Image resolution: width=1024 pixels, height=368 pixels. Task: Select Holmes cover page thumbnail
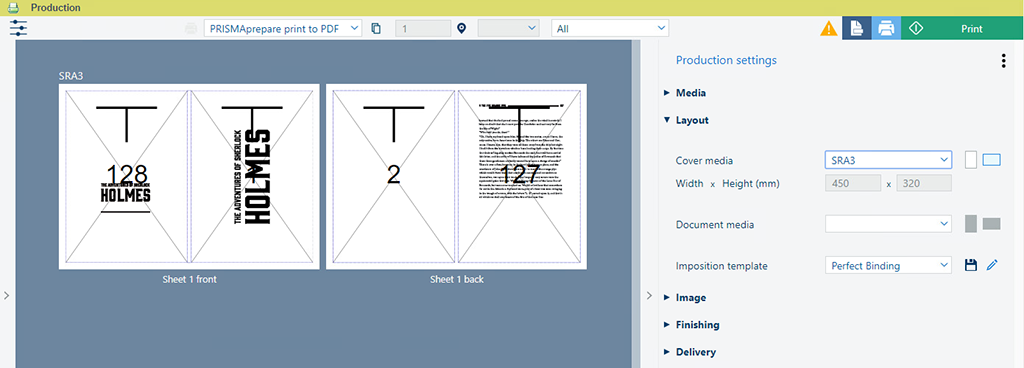[252, 176]
